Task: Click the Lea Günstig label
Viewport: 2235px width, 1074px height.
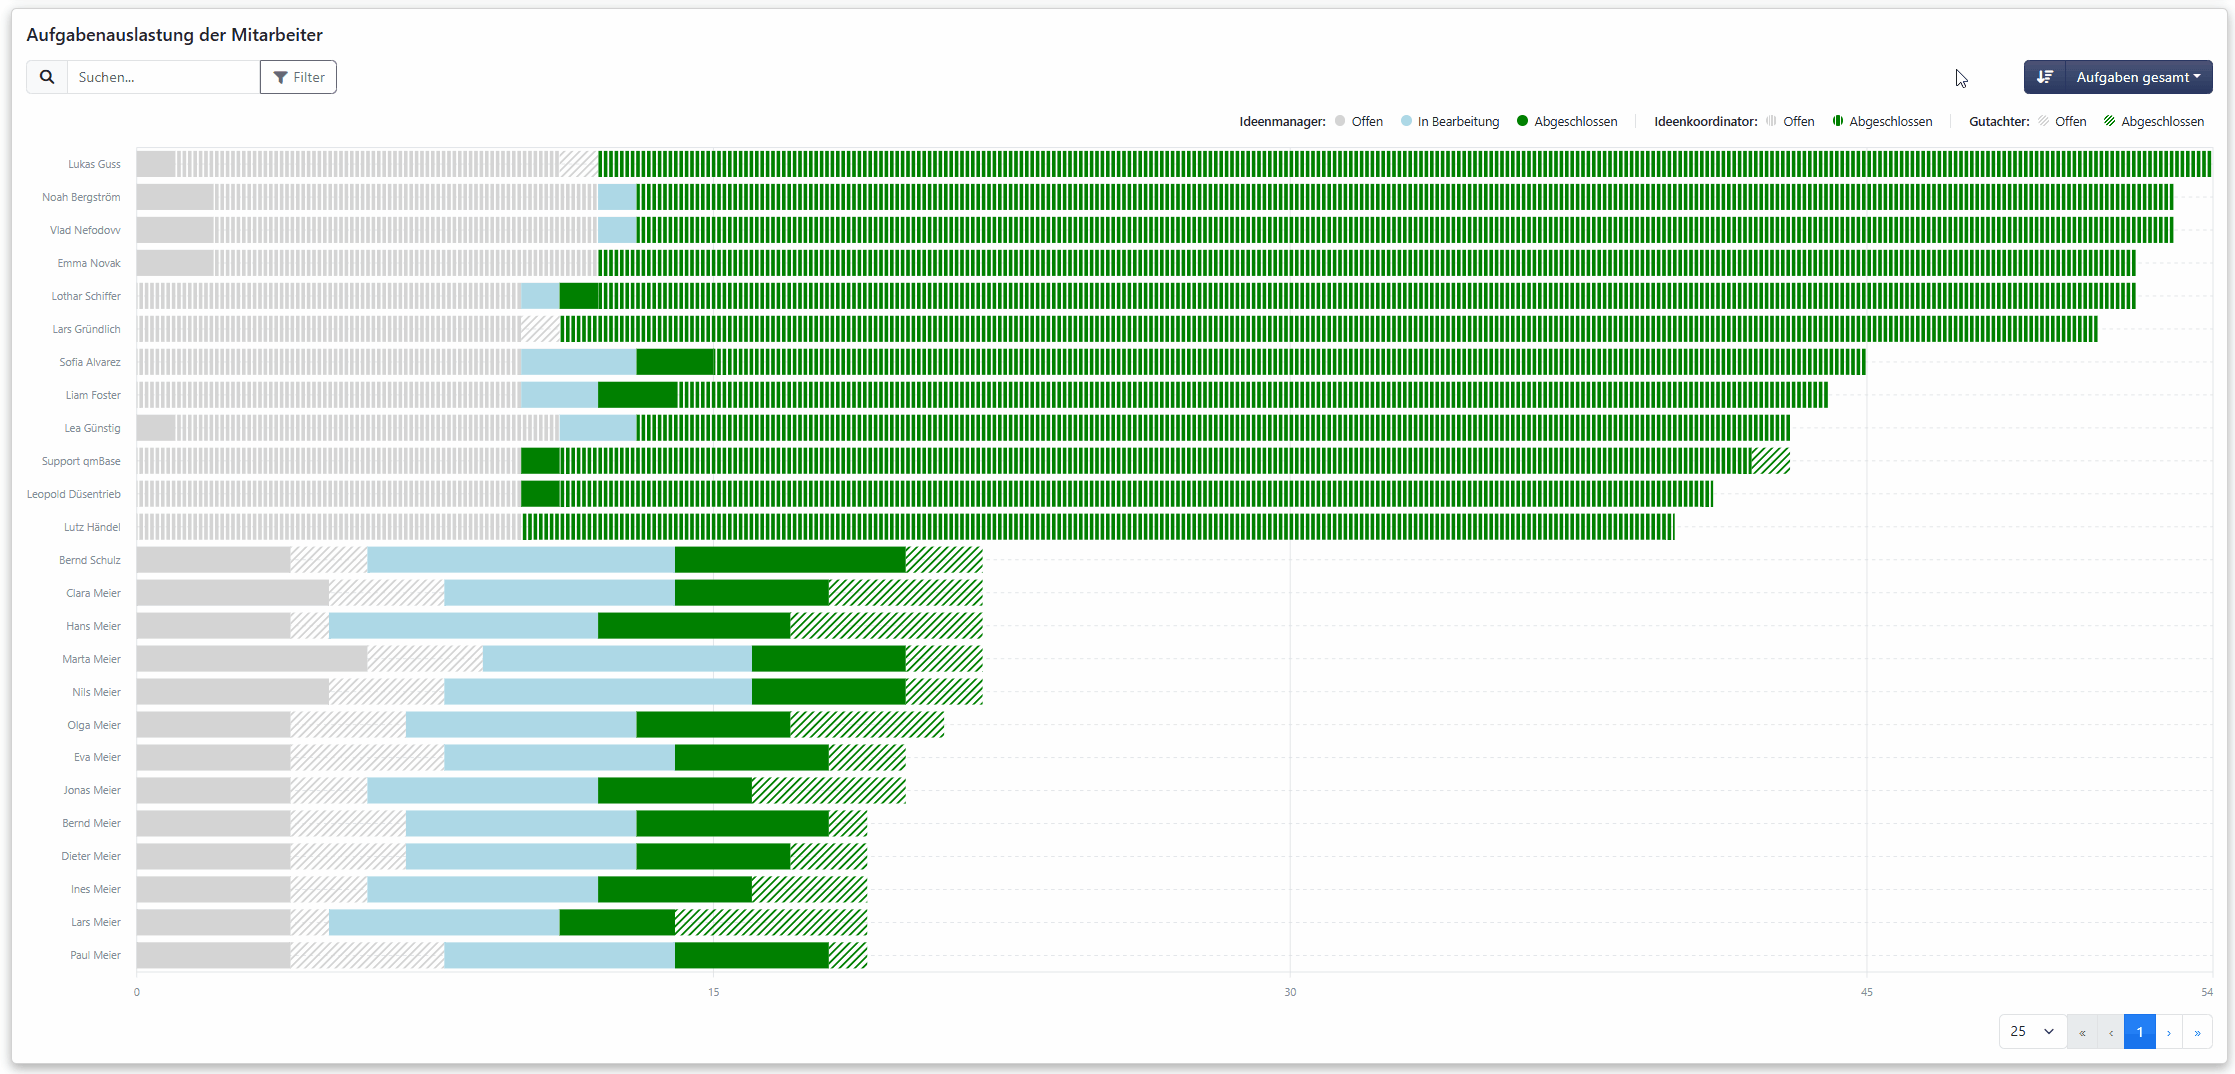Action: coord(92,428)
